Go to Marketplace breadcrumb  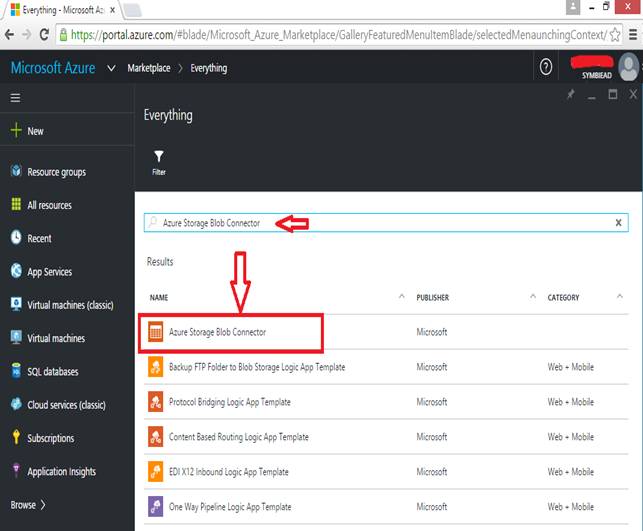pyautogui.click(x=149, y=68)
